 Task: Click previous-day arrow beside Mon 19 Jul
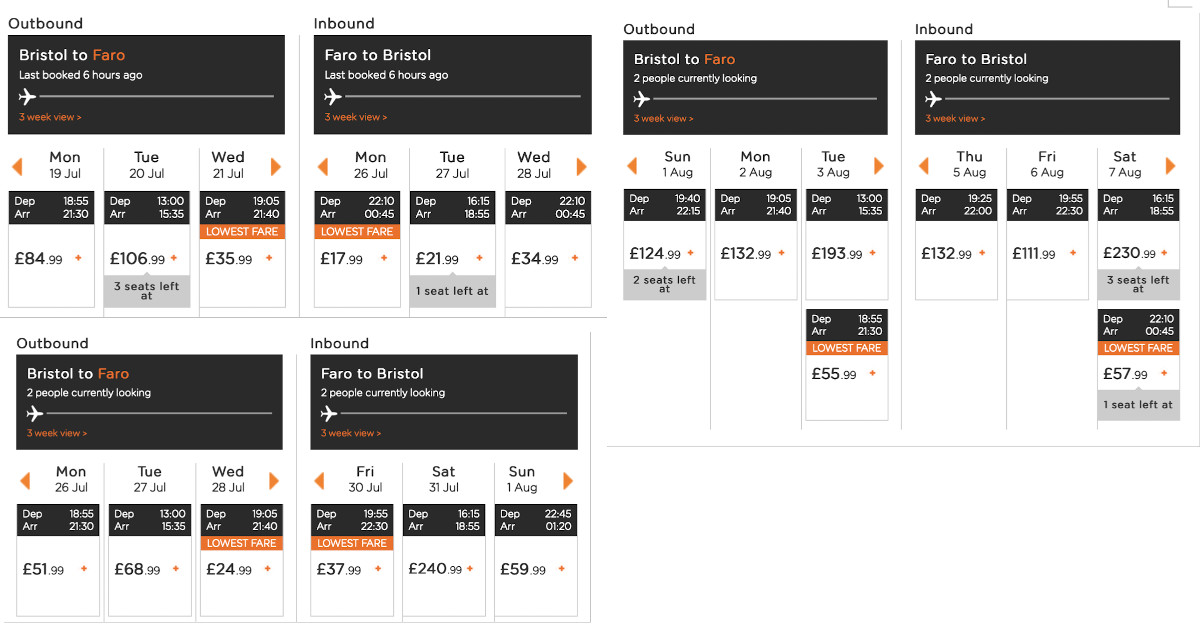(x=16, y=166)
